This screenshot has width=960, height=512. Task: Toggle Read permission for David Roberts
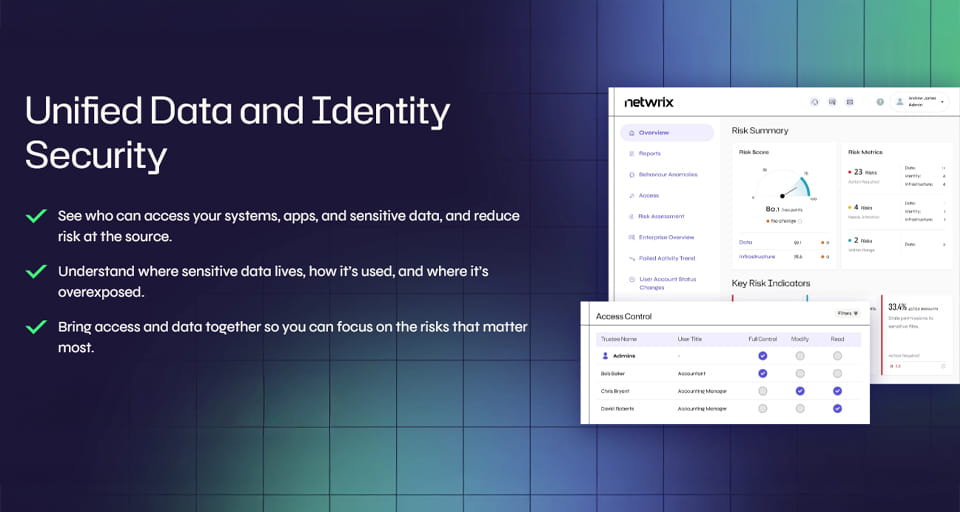[x=837, y=408]
